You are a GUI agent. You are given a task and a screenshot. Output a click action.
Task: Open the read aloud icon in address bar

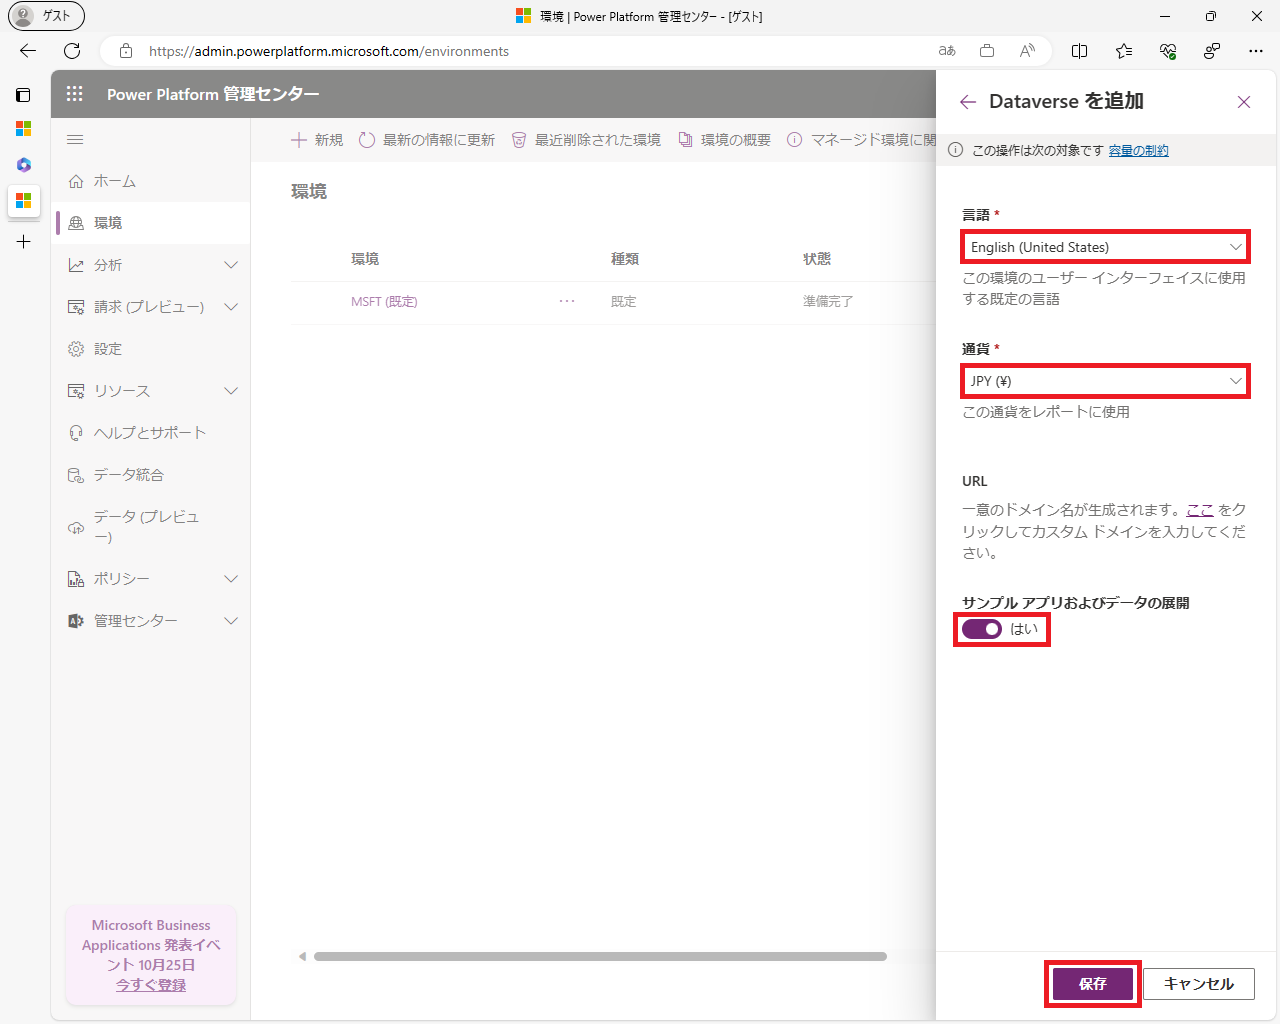pyautogui.click(x=1027, y=51)
